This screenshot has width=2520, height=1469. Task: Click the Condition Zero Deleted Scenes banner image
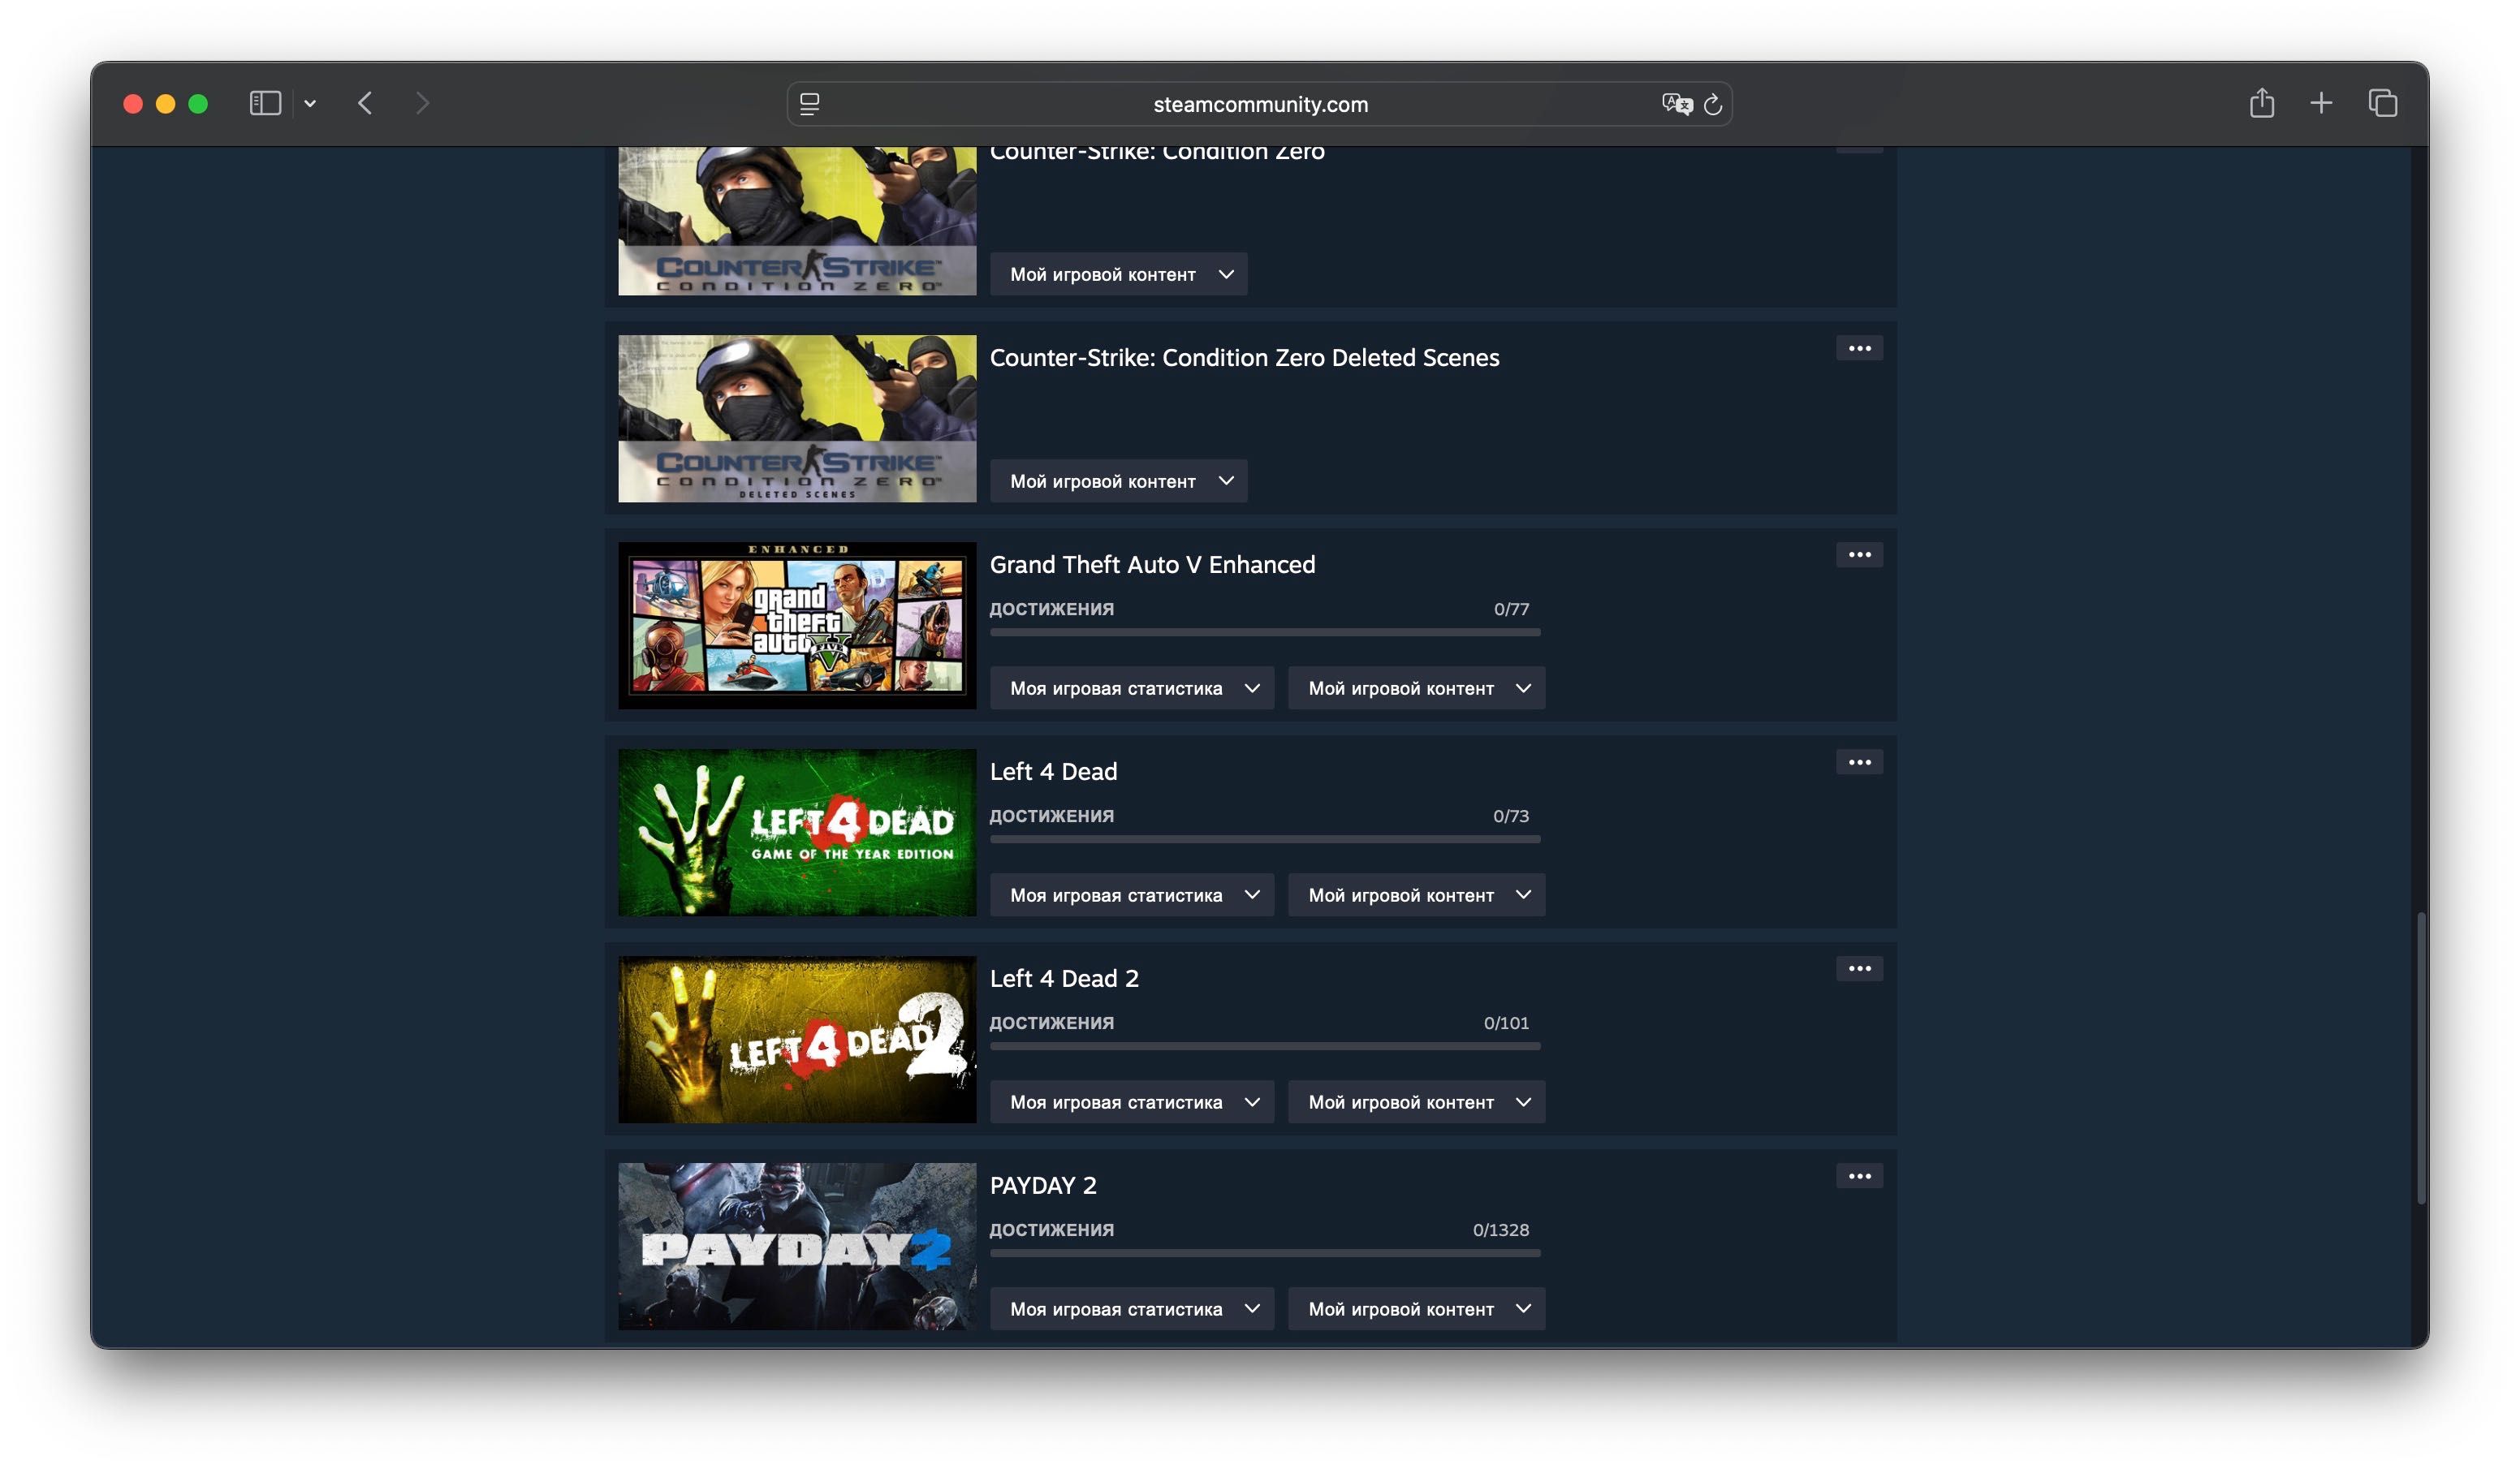point(797,418)
